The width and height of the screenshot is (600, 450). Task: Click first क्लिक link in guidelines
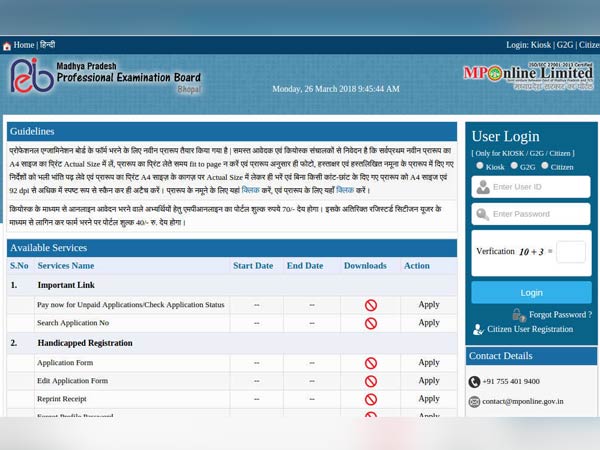click(x=251, y=190)
